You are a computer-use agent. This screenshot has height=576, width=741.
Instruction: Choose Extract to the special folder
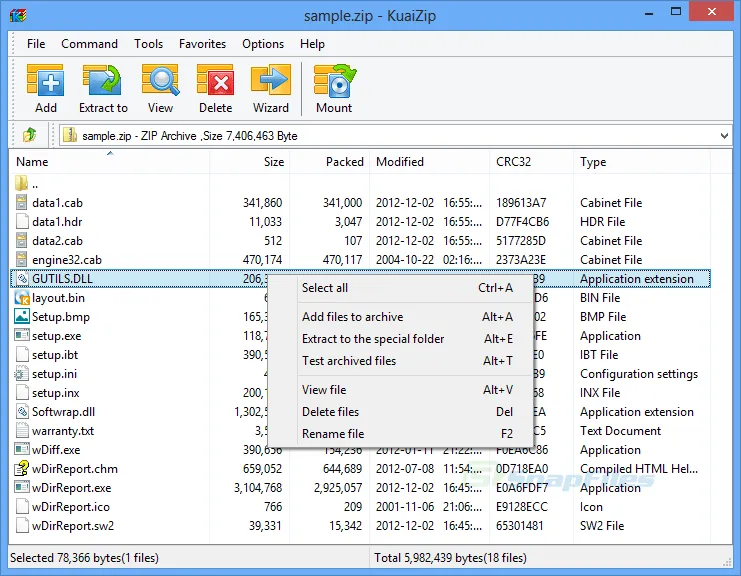click(x=401, y=338)
